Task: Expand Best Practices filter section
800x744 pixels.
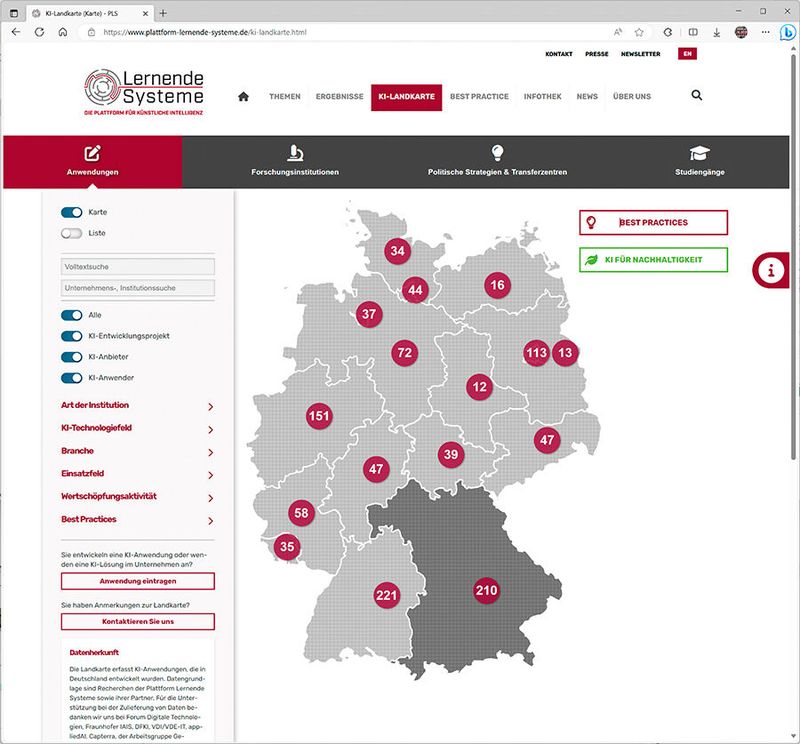Action: (137, 520)
